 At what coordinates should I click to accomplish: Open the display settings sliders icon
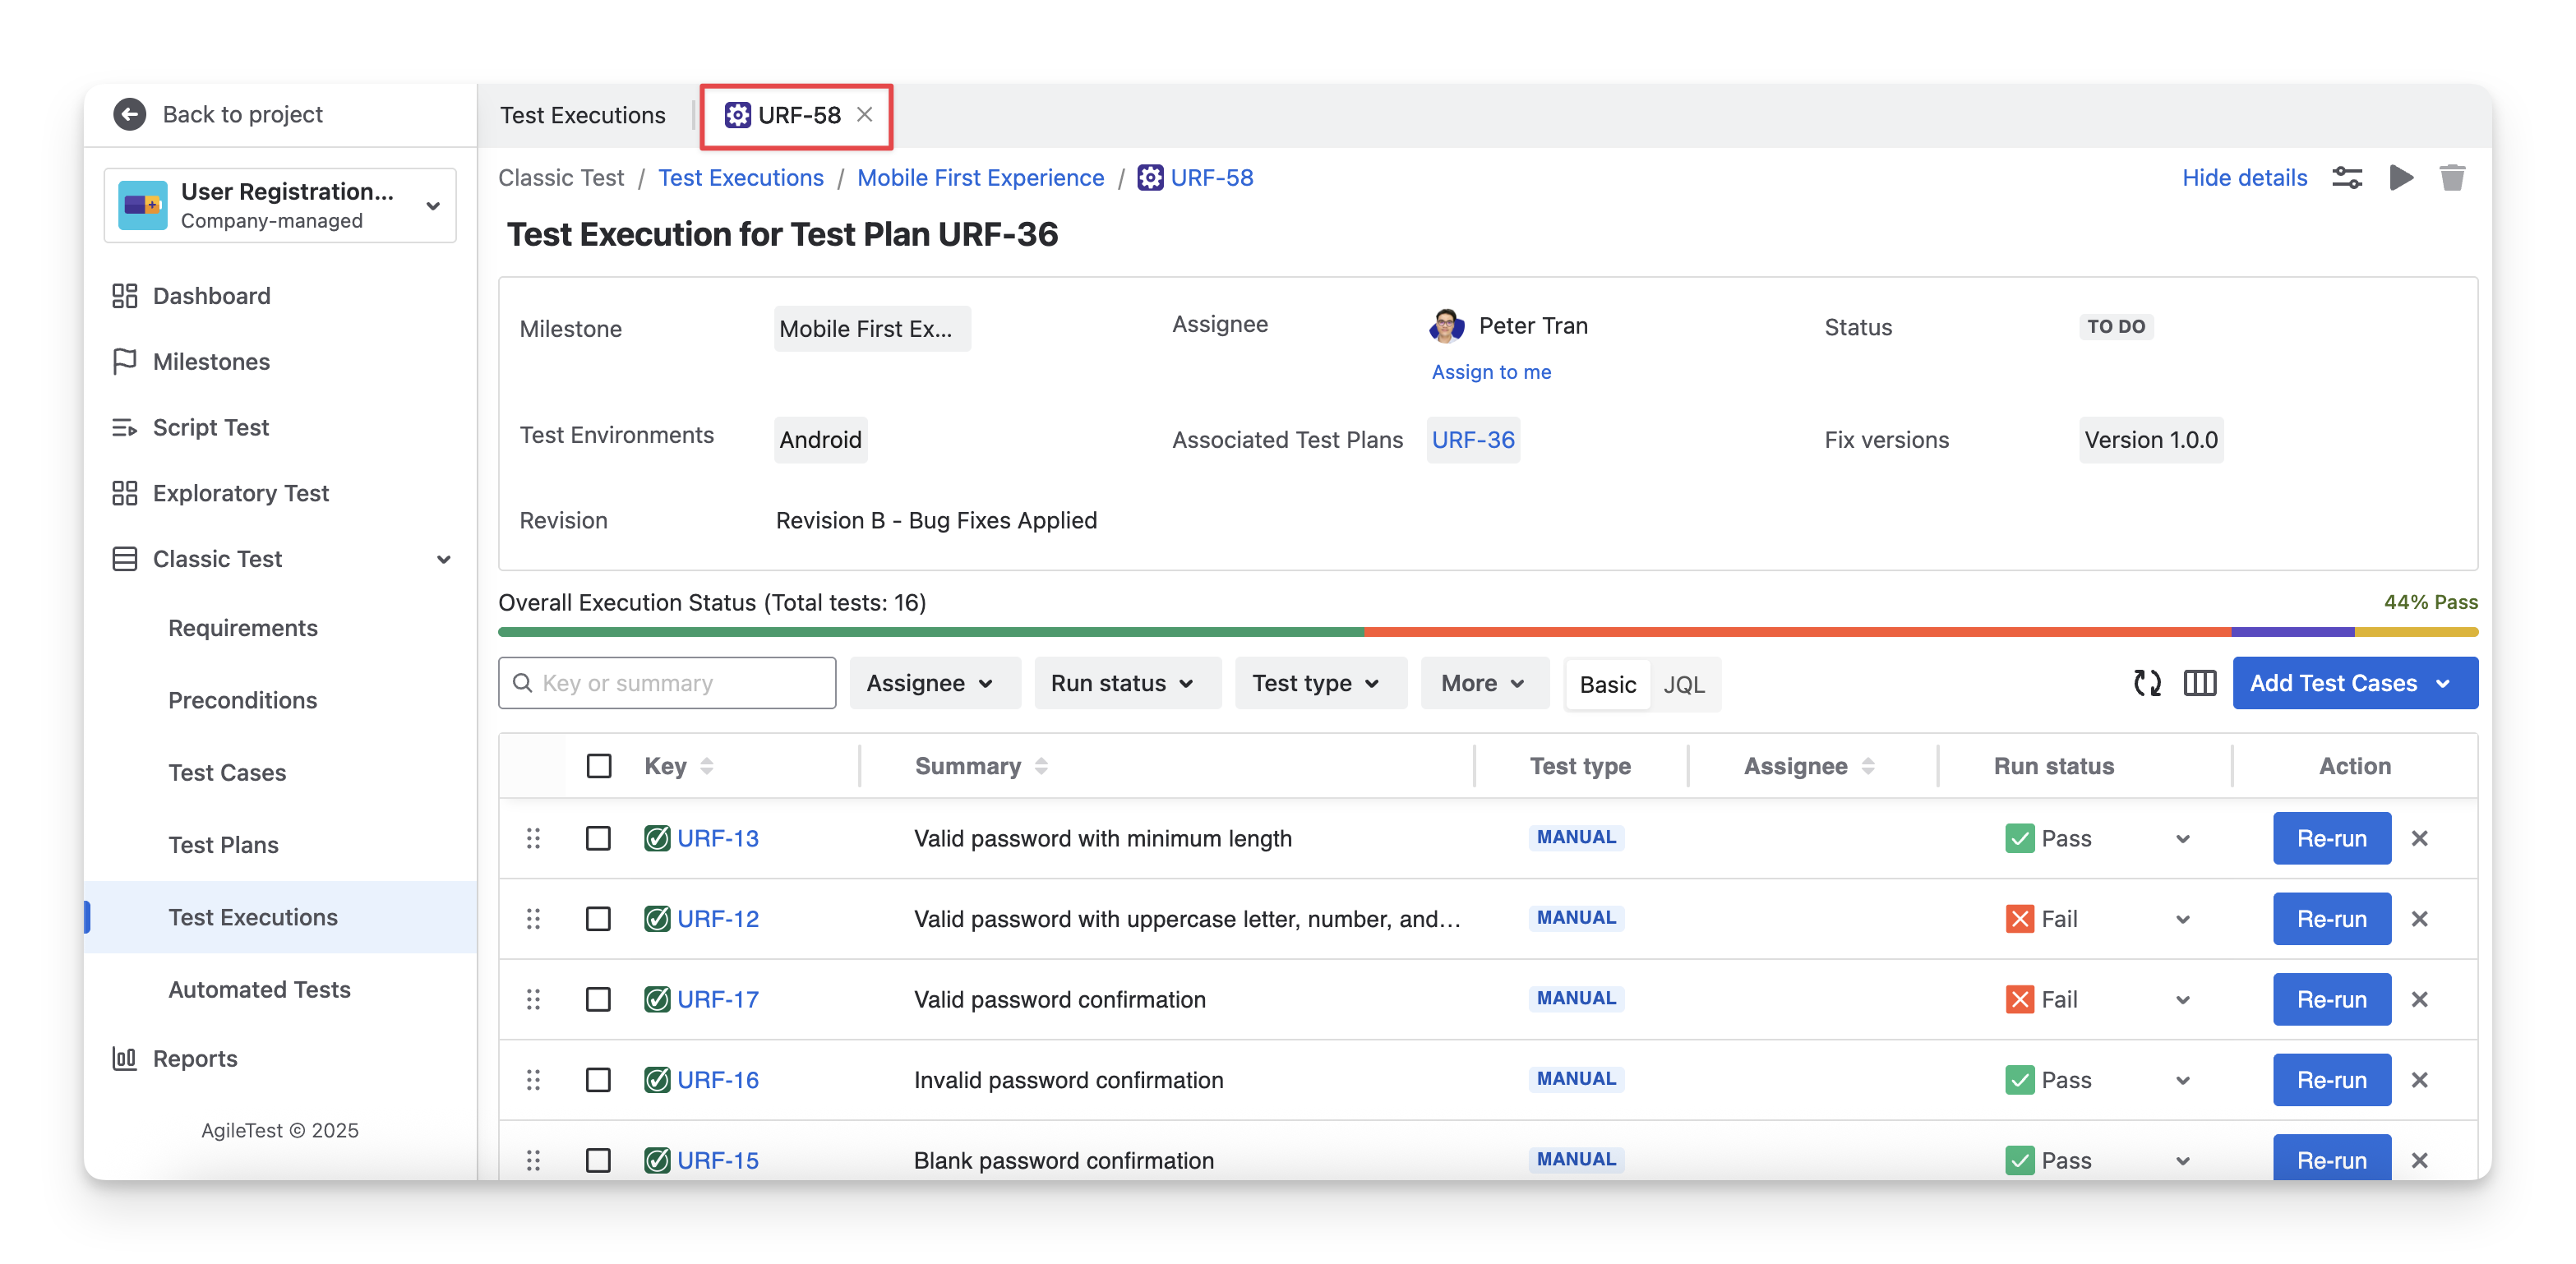click(2346, 178)
